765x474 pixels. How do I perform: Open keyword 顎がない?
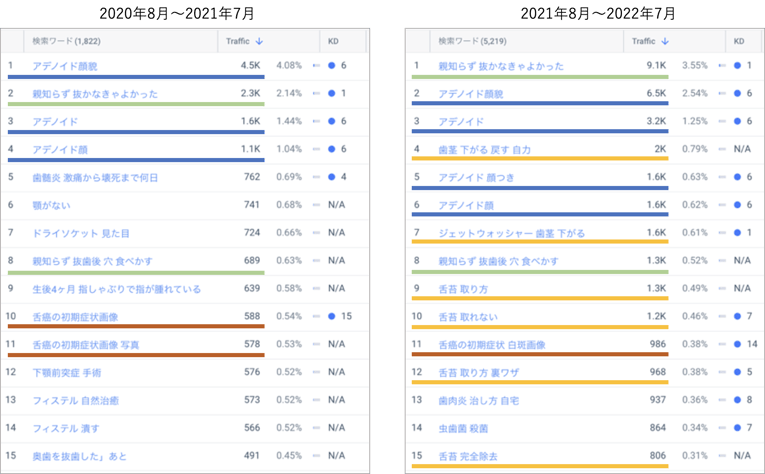coord(51,205)
